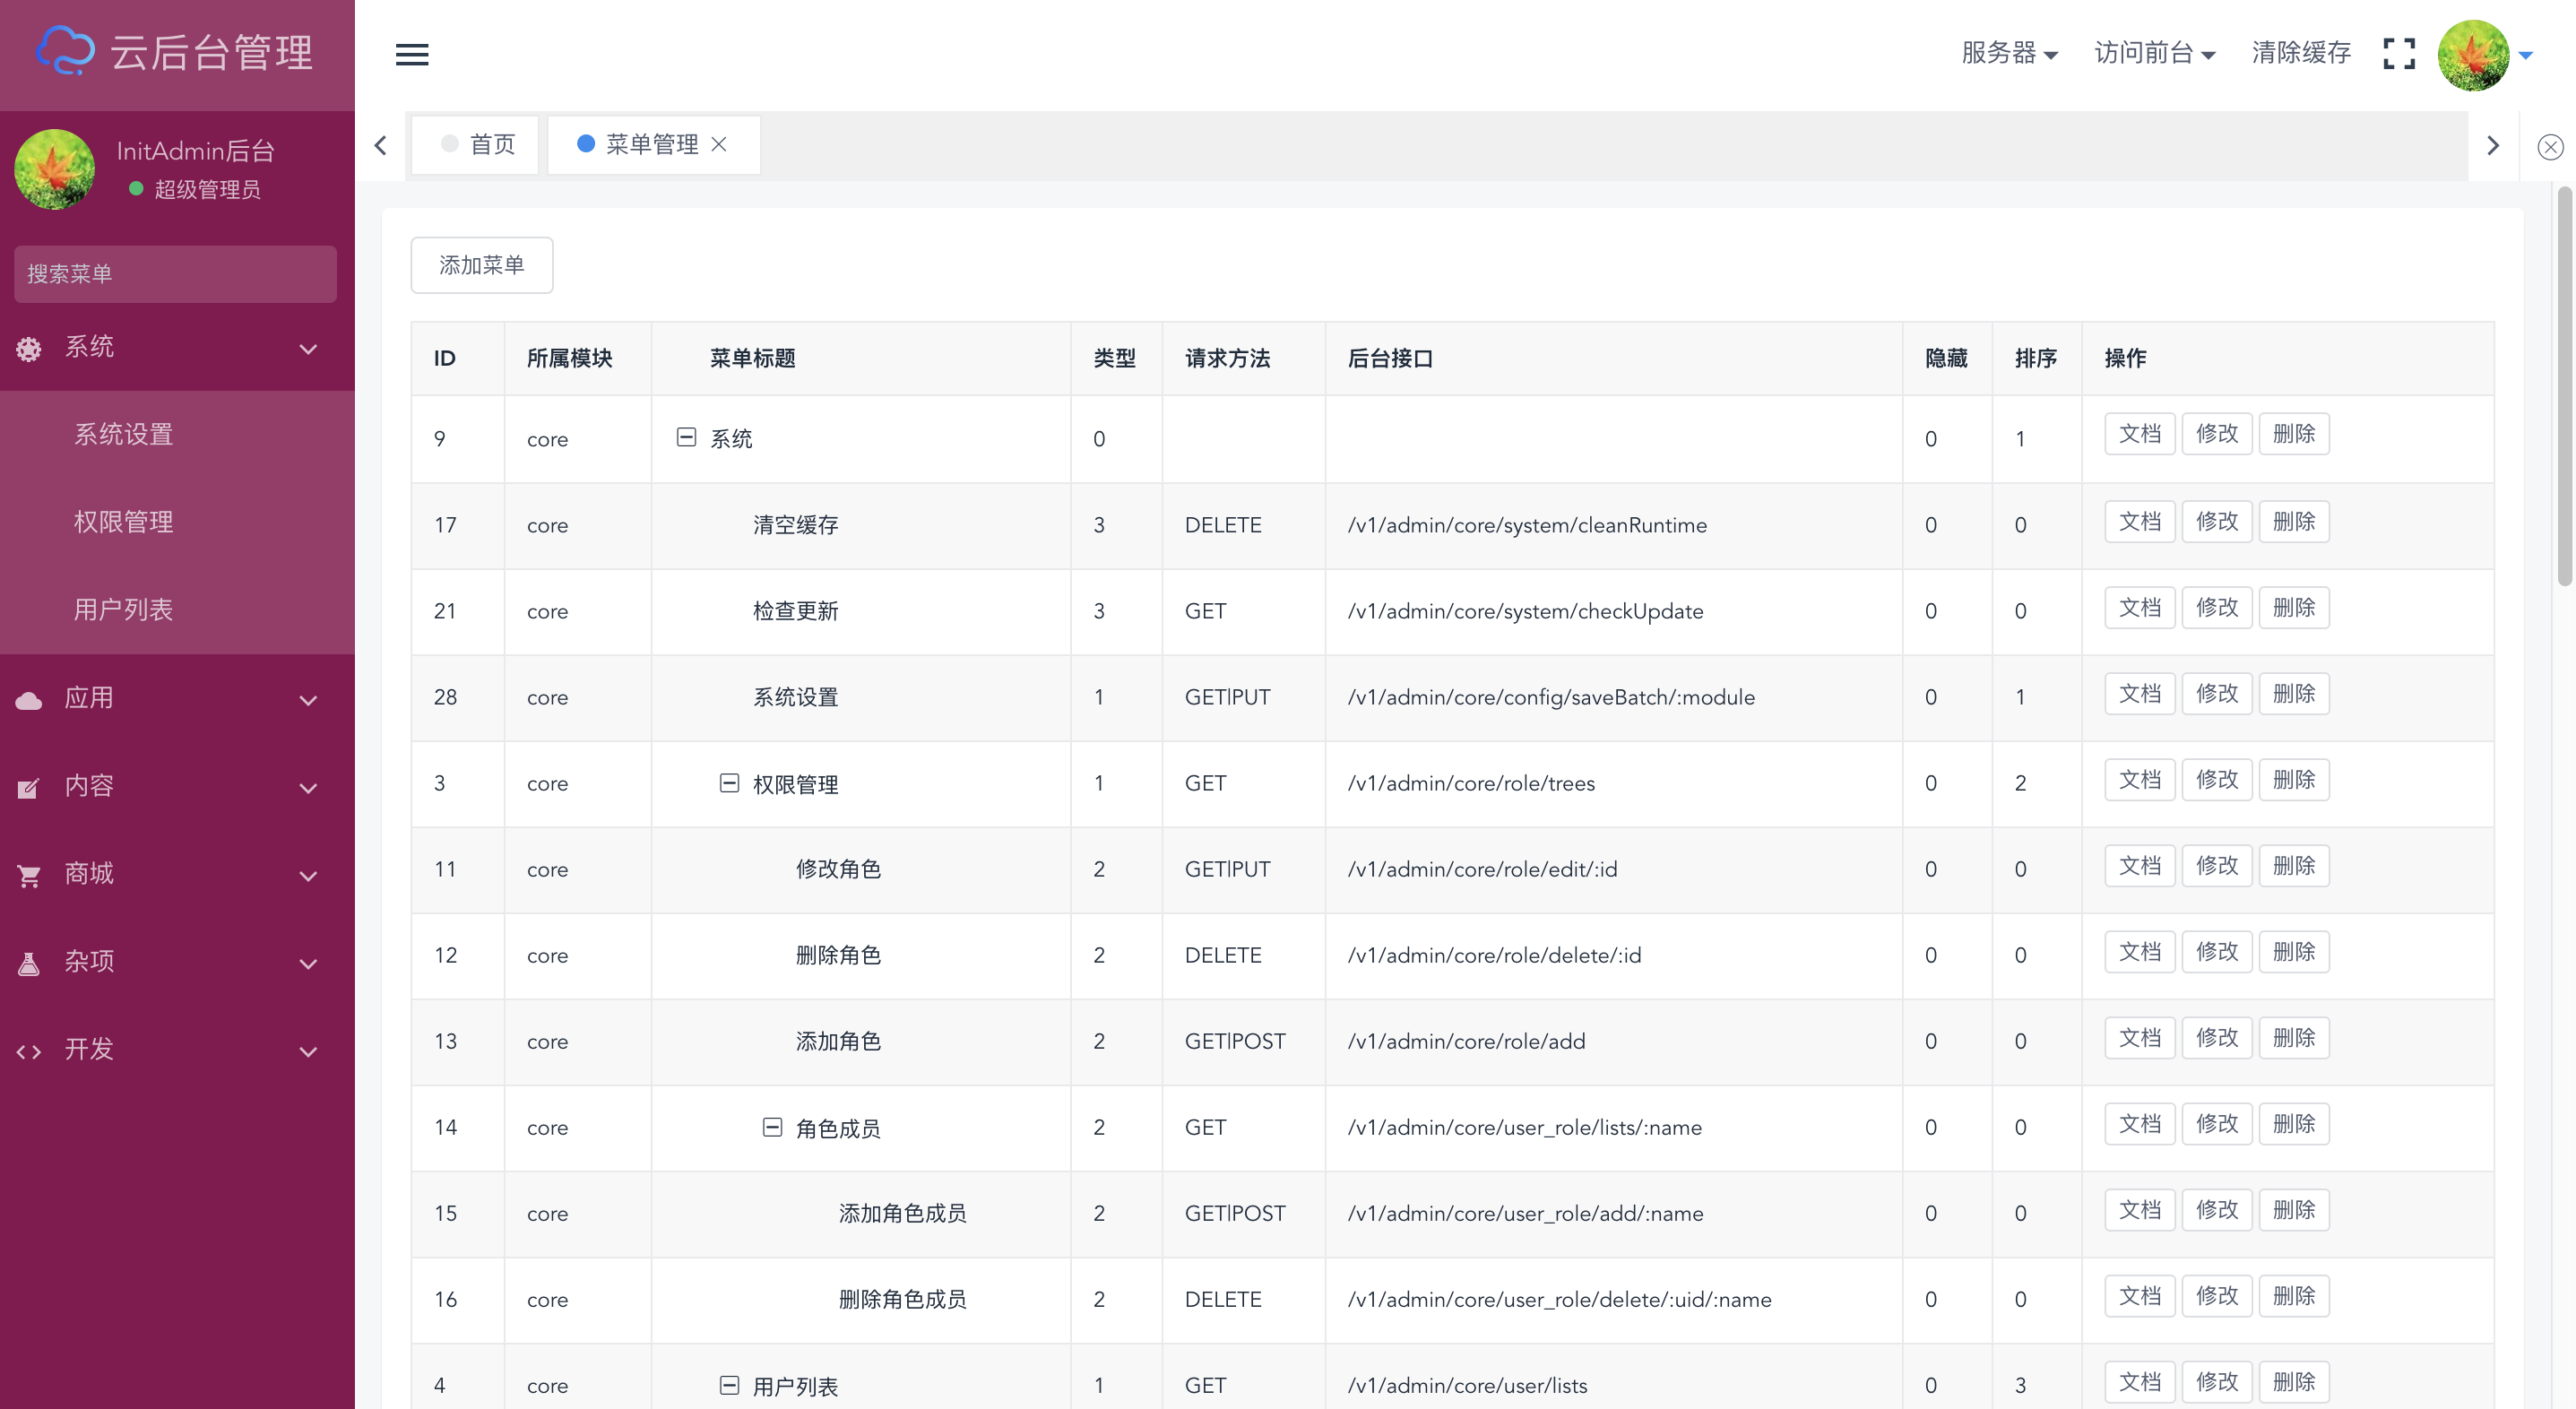Click the cloud logo in header
The height and width of the screenshot is (1409, 2576).
click(x=66, y=51)
